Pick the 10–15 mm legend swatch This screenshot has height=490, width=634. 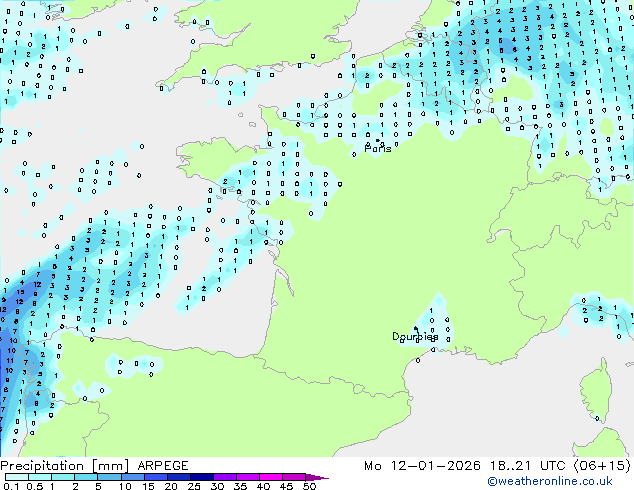132,477
